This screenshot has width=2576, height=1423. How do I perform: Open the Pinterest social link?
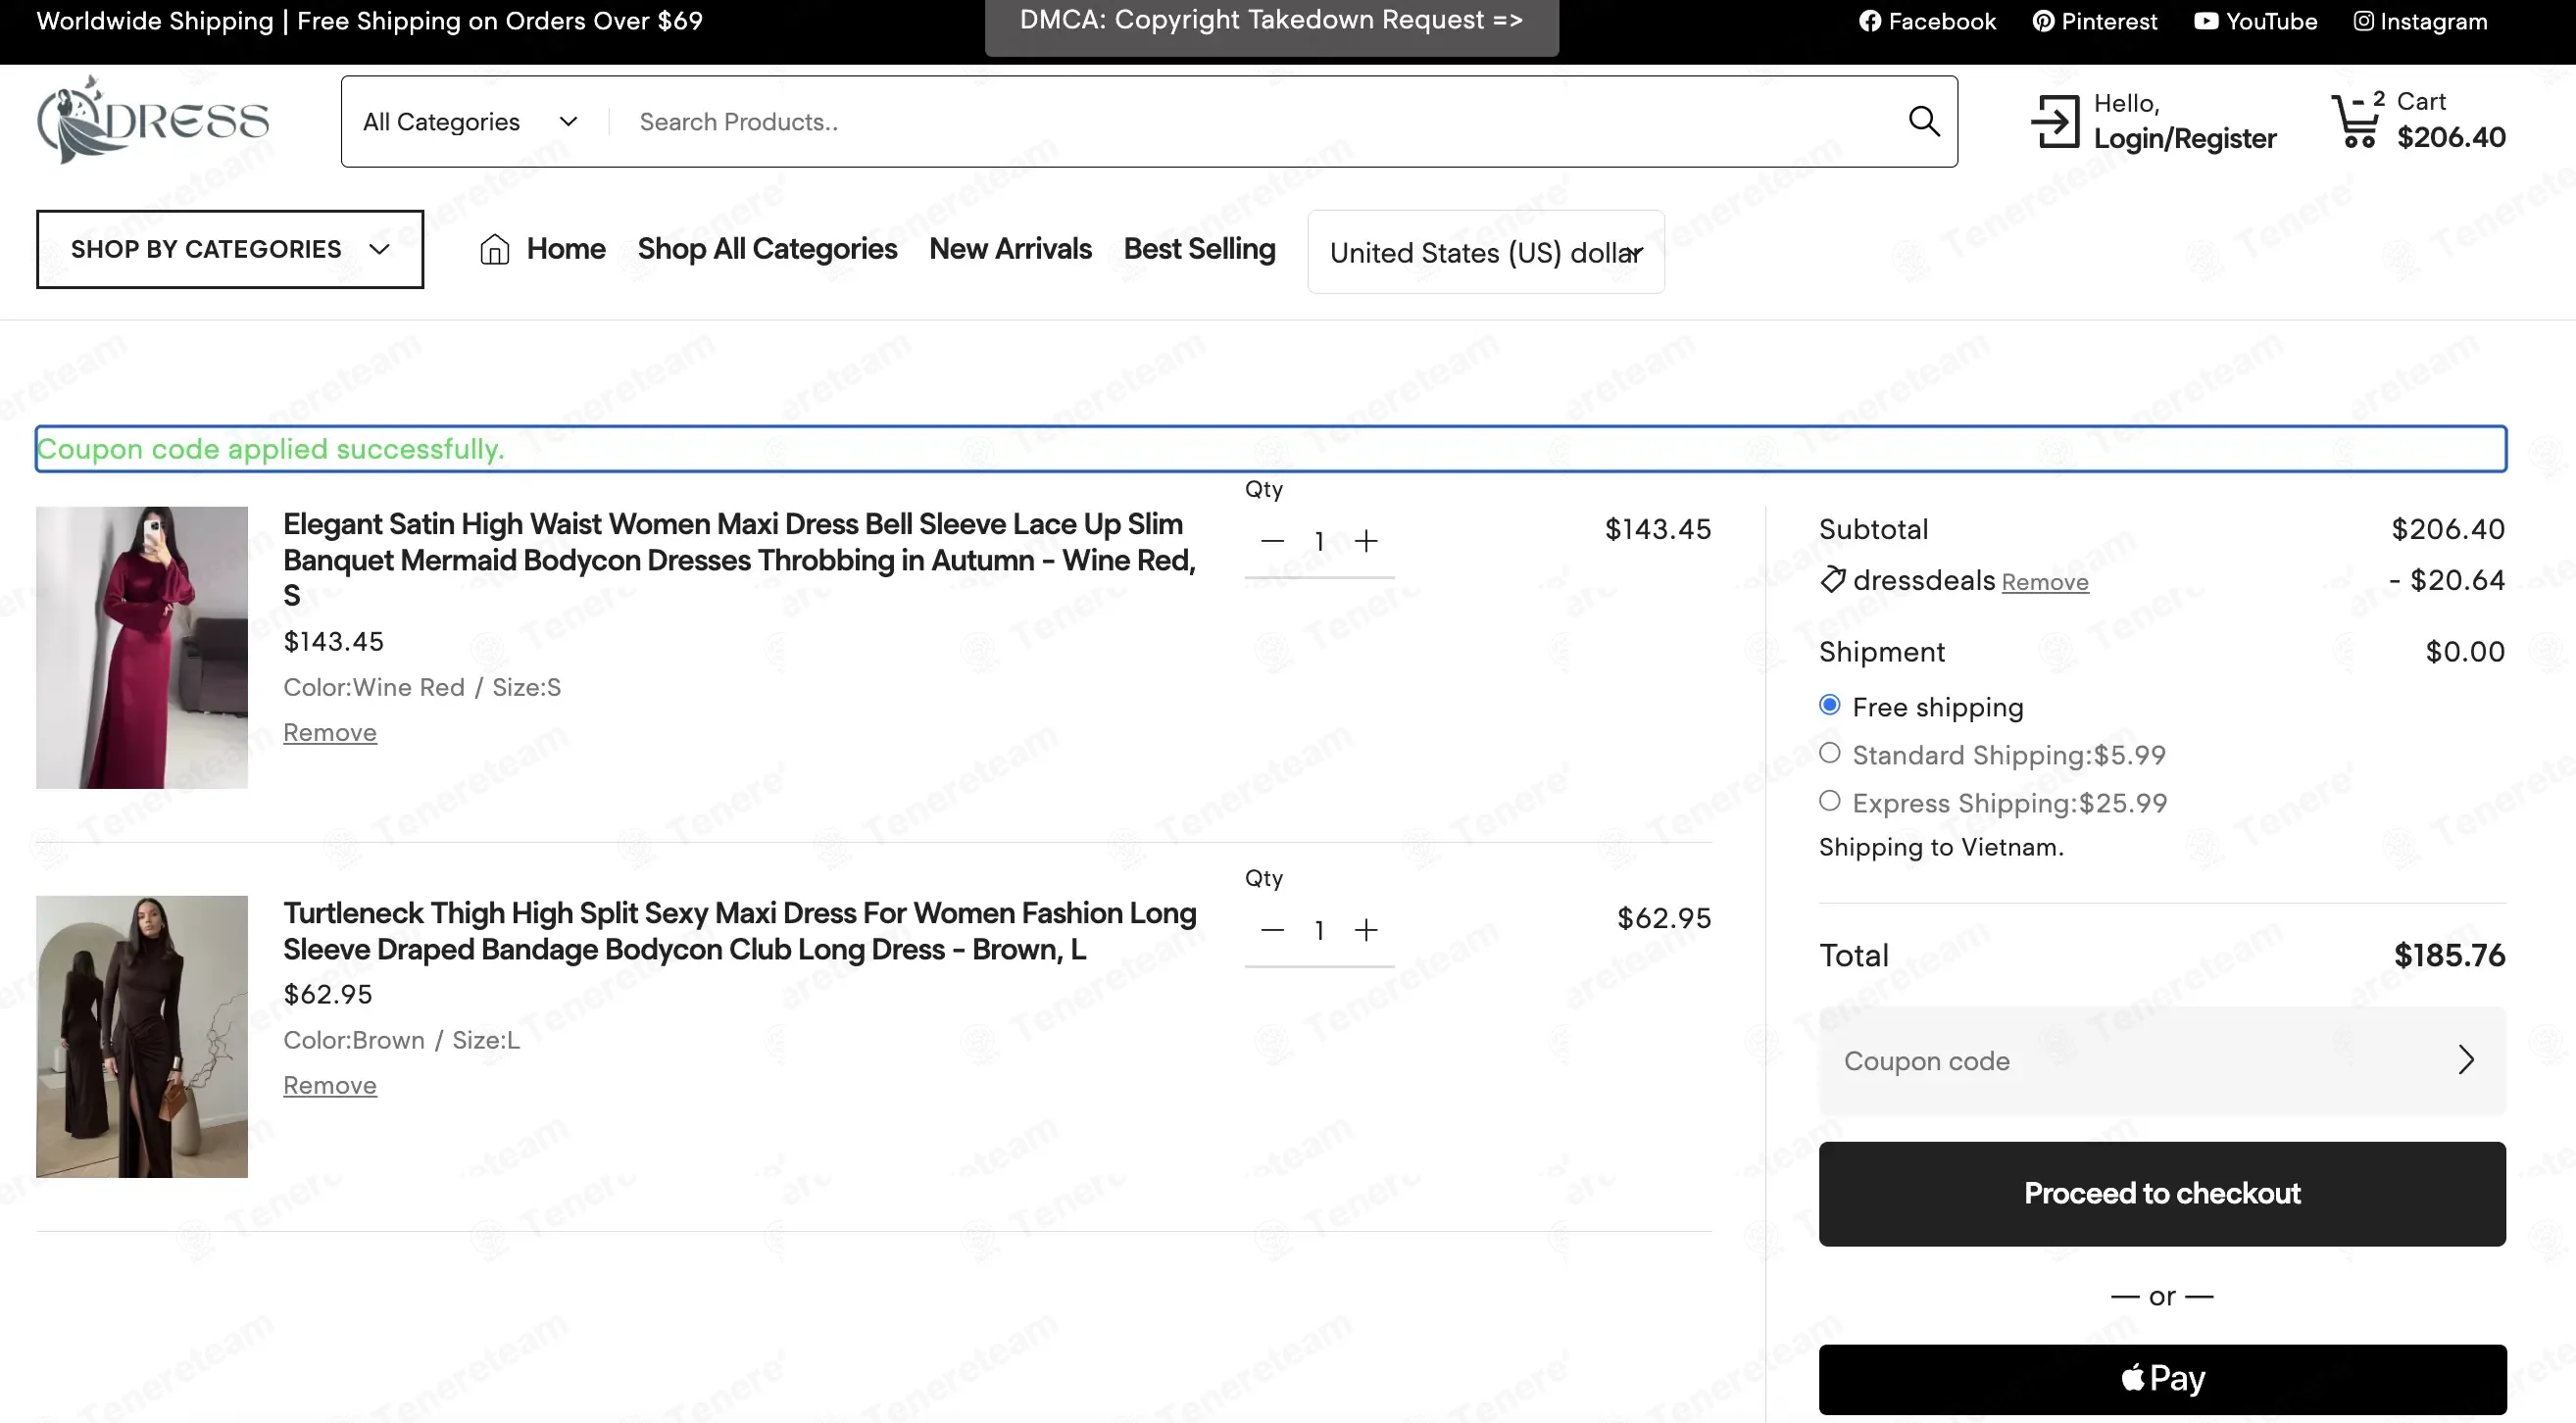2095,21
